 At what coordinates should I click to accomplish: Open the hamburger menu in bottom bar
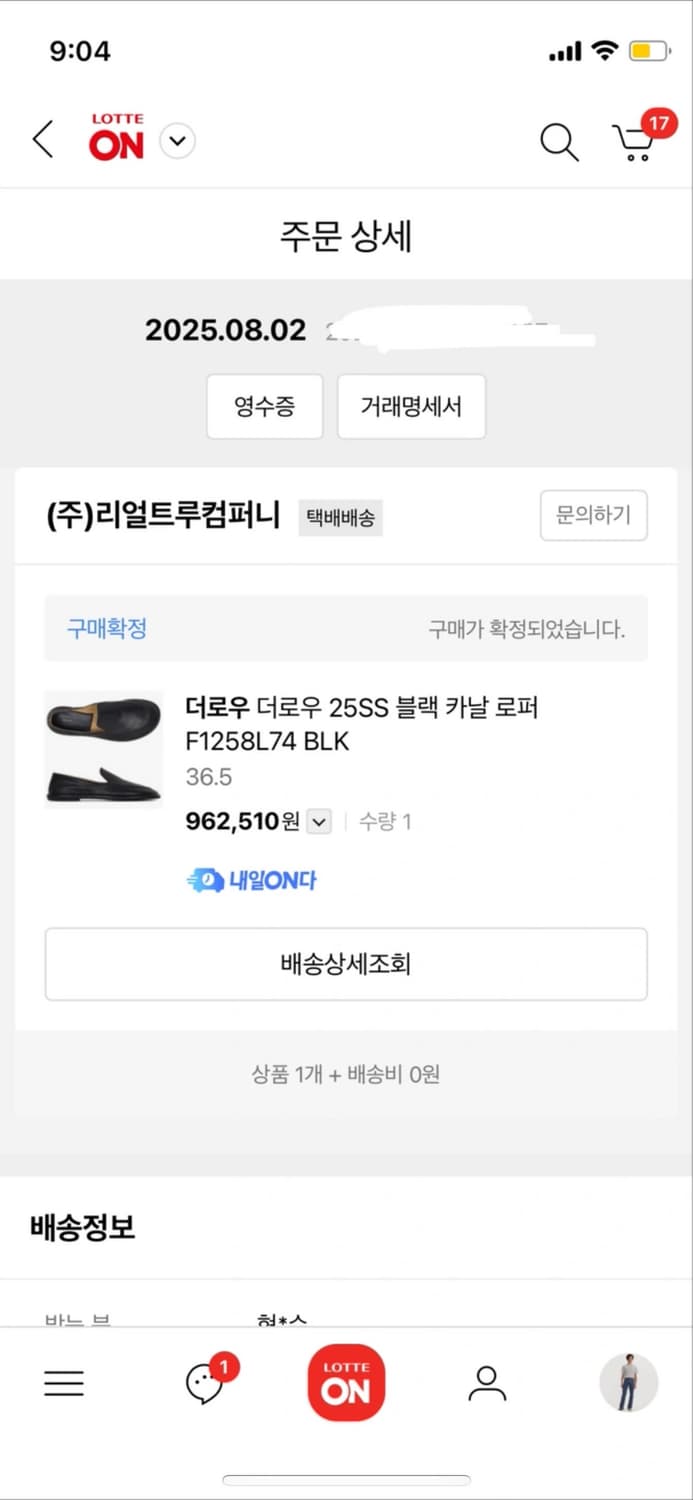coord(64,1383)
